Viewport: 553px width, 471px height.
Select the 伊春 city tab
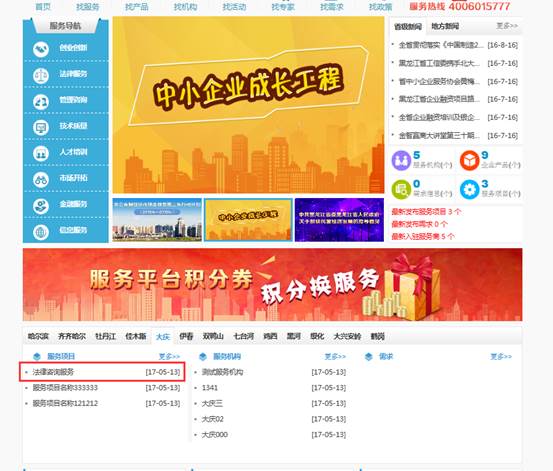[x=186, y=336]
